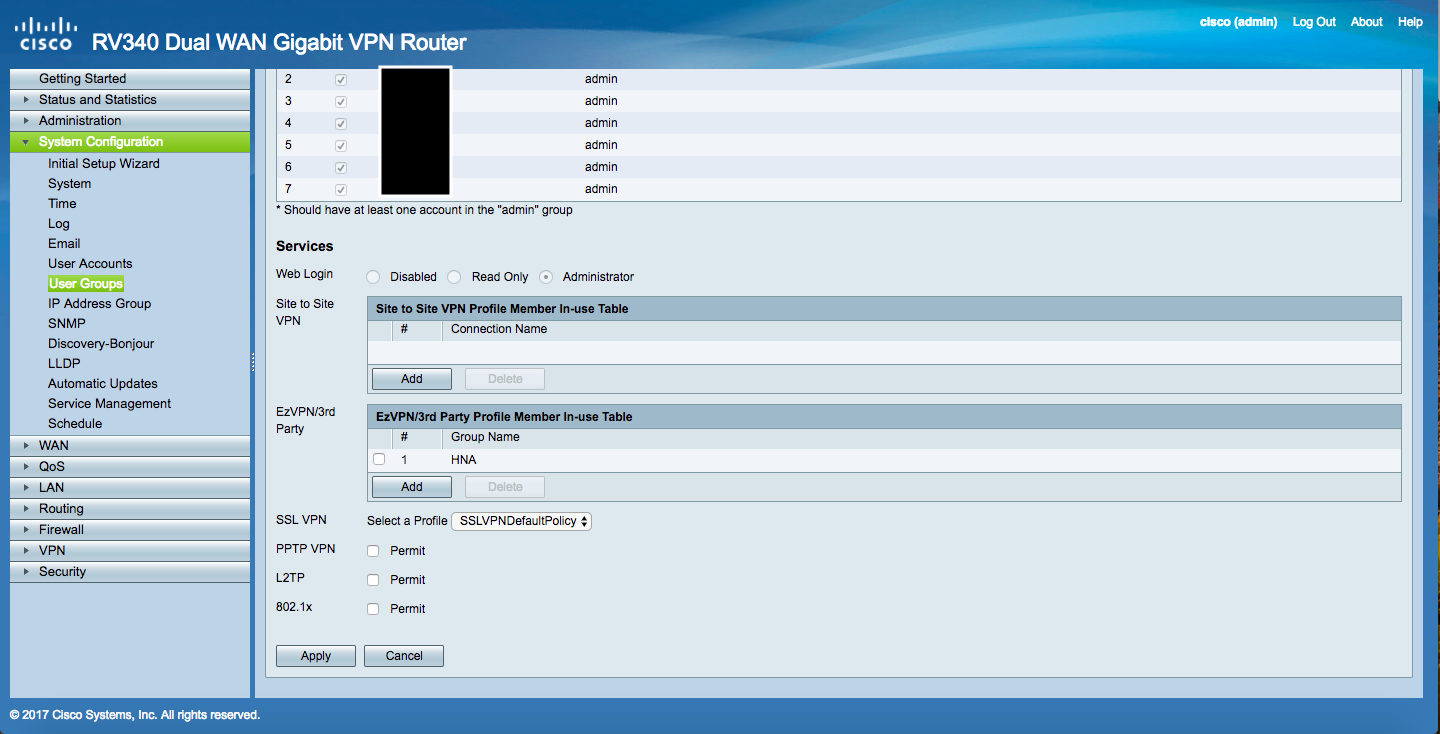This screenshot has width=1440, height=734.
Task: Enable L2TP Permit checkbox
Action: point(373,580)
